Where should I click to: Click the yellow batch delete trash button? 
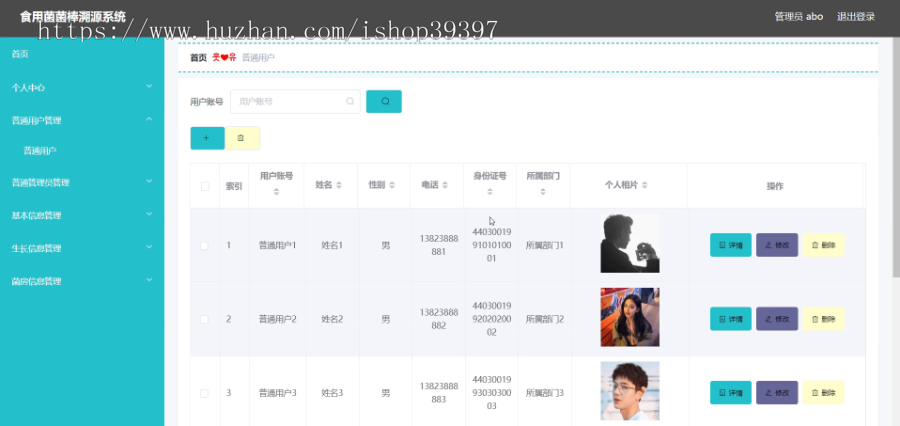click(x=242, y=138)
